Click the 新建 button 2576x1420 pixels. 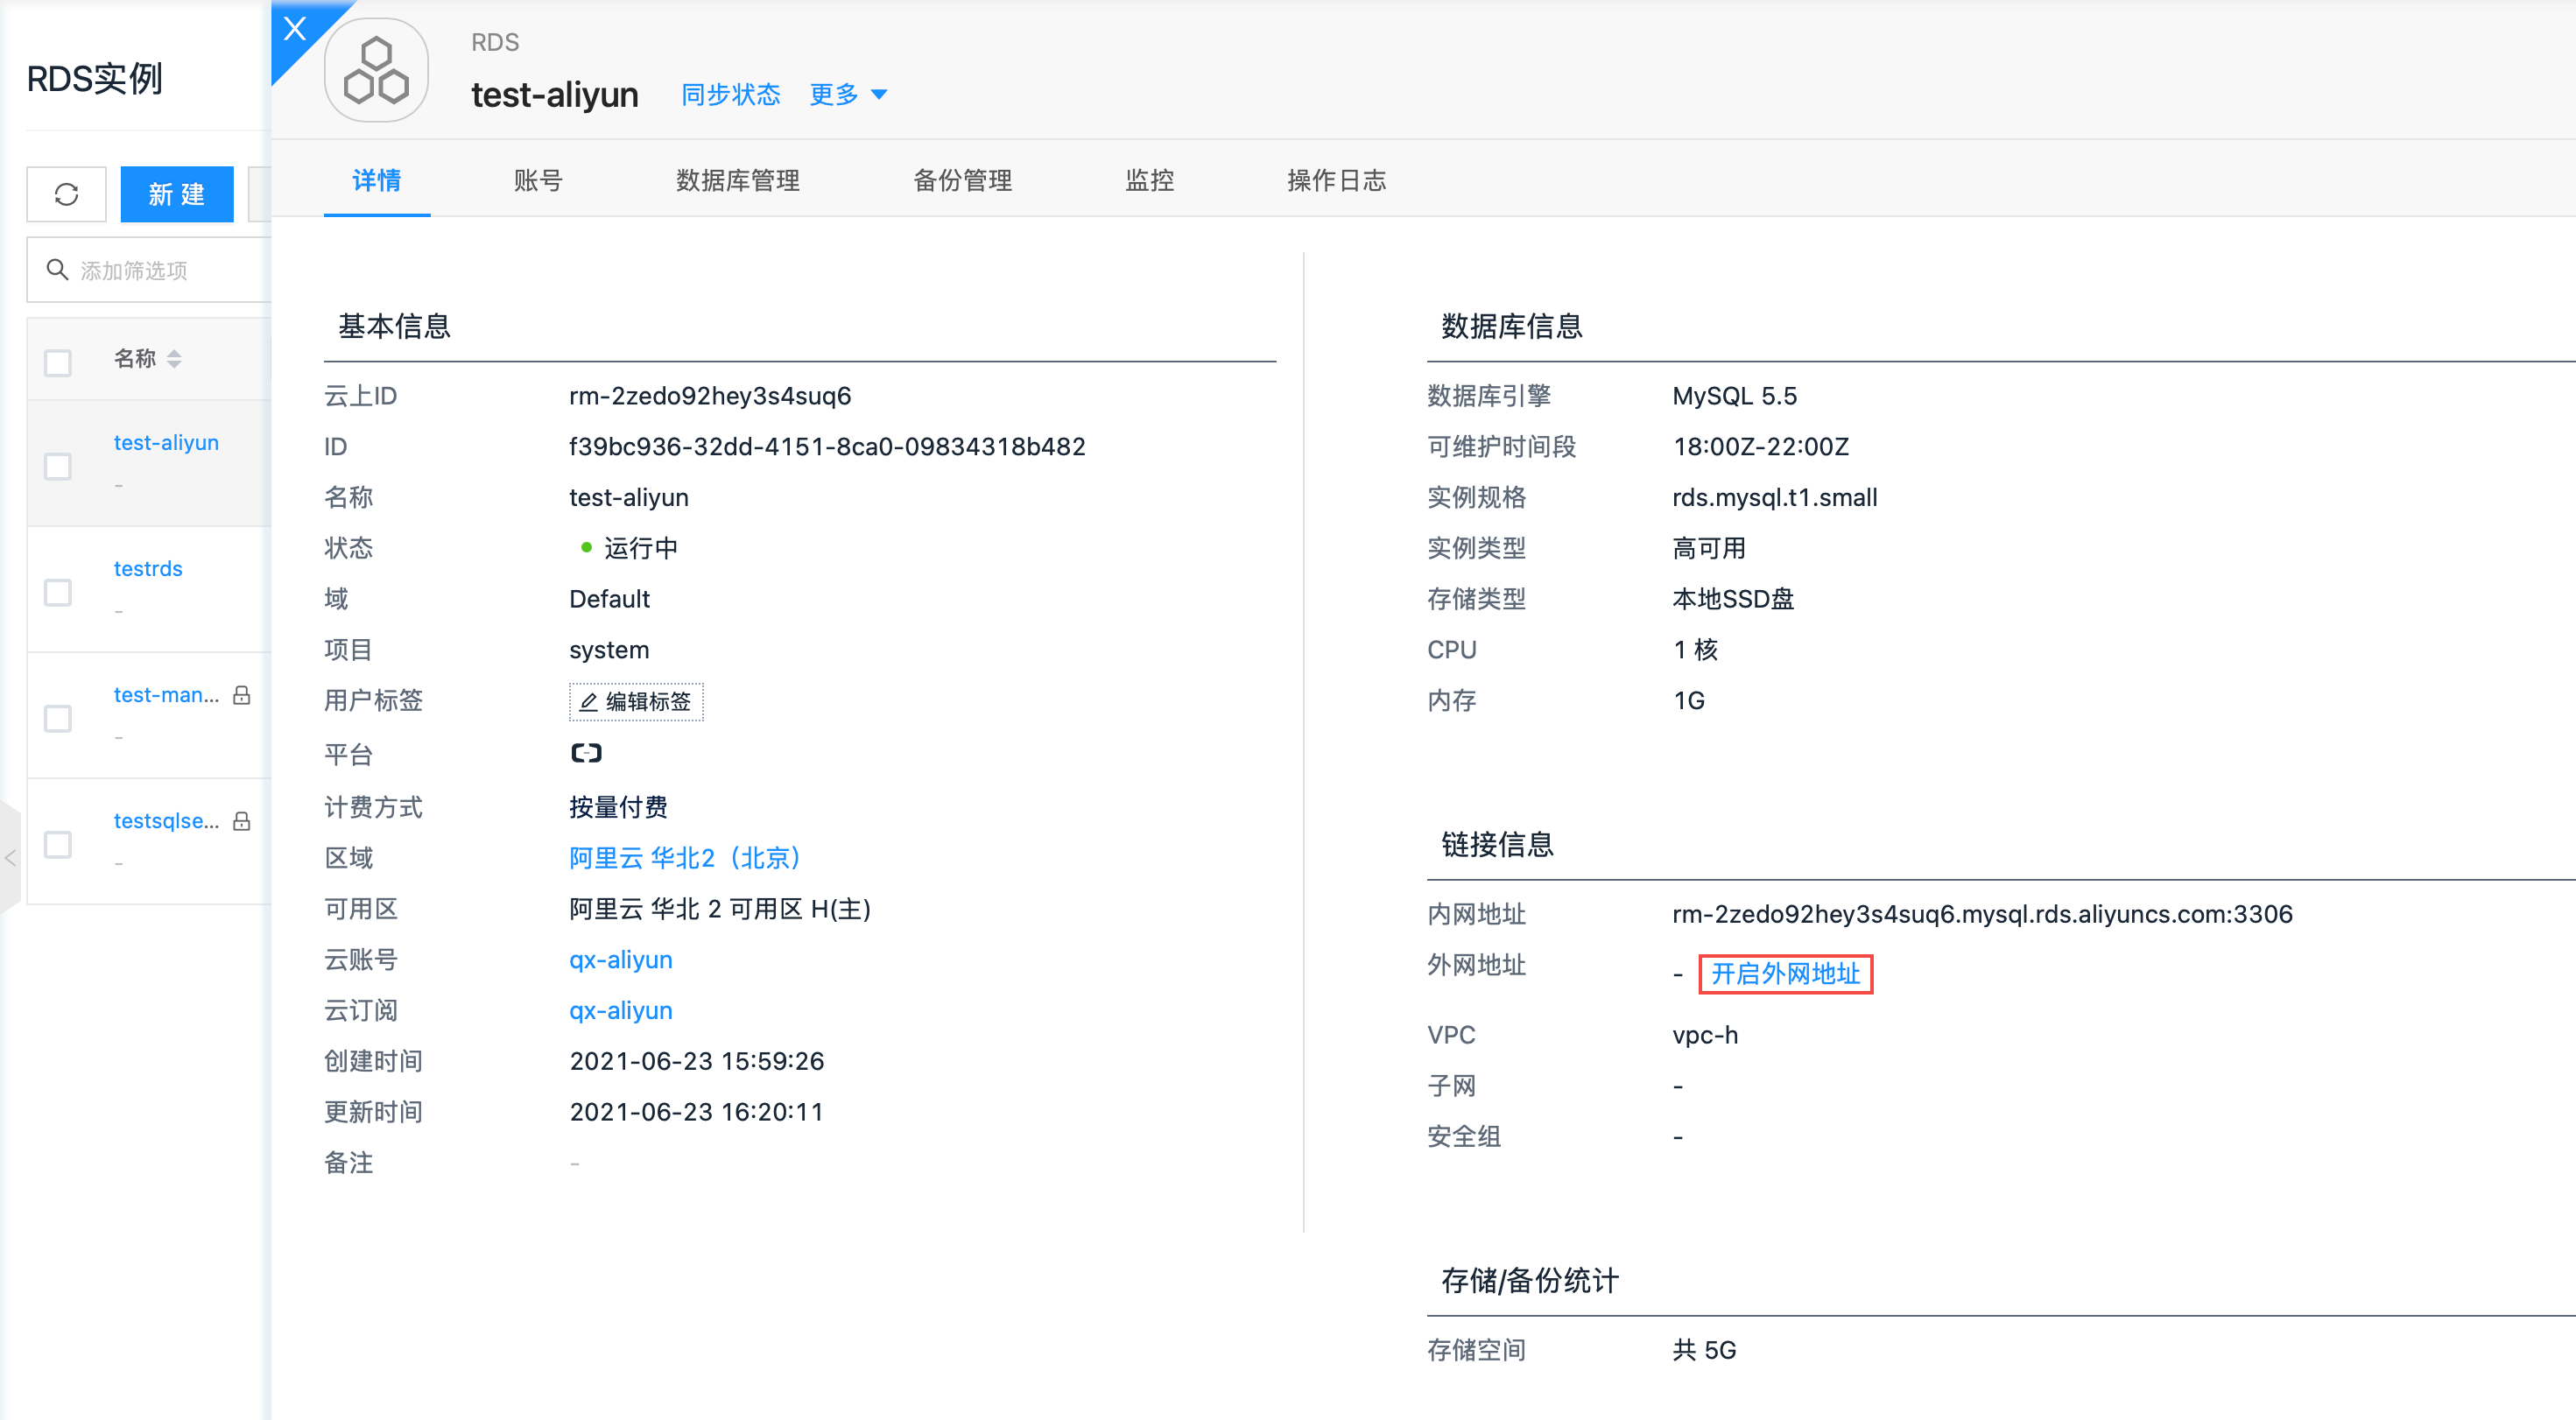click(x=177, y=194)
